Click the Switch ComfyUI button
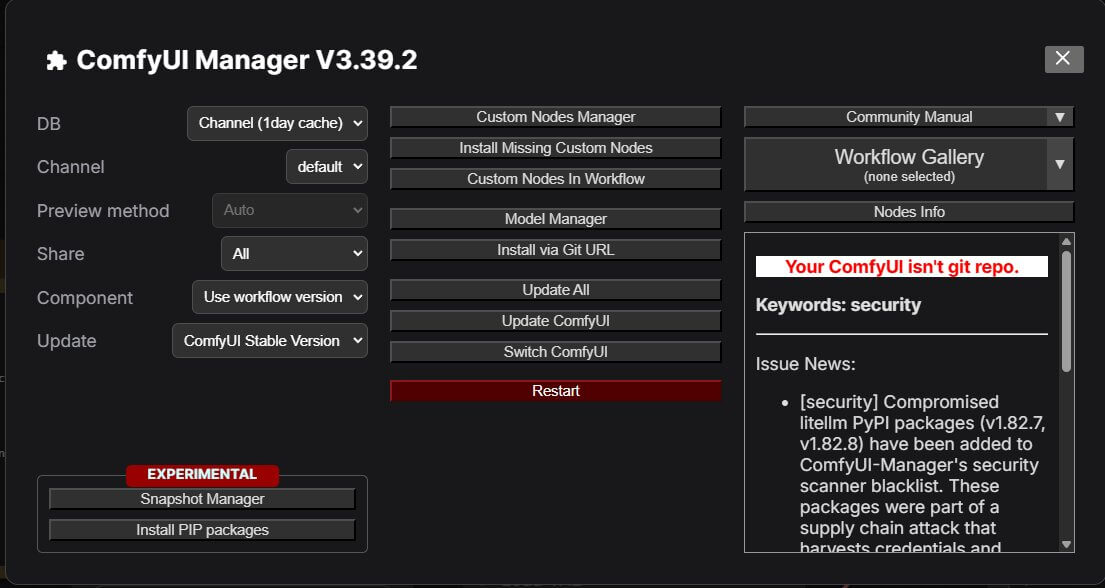This screenshot has width=1105, height=588. click(x=555, y=352)
